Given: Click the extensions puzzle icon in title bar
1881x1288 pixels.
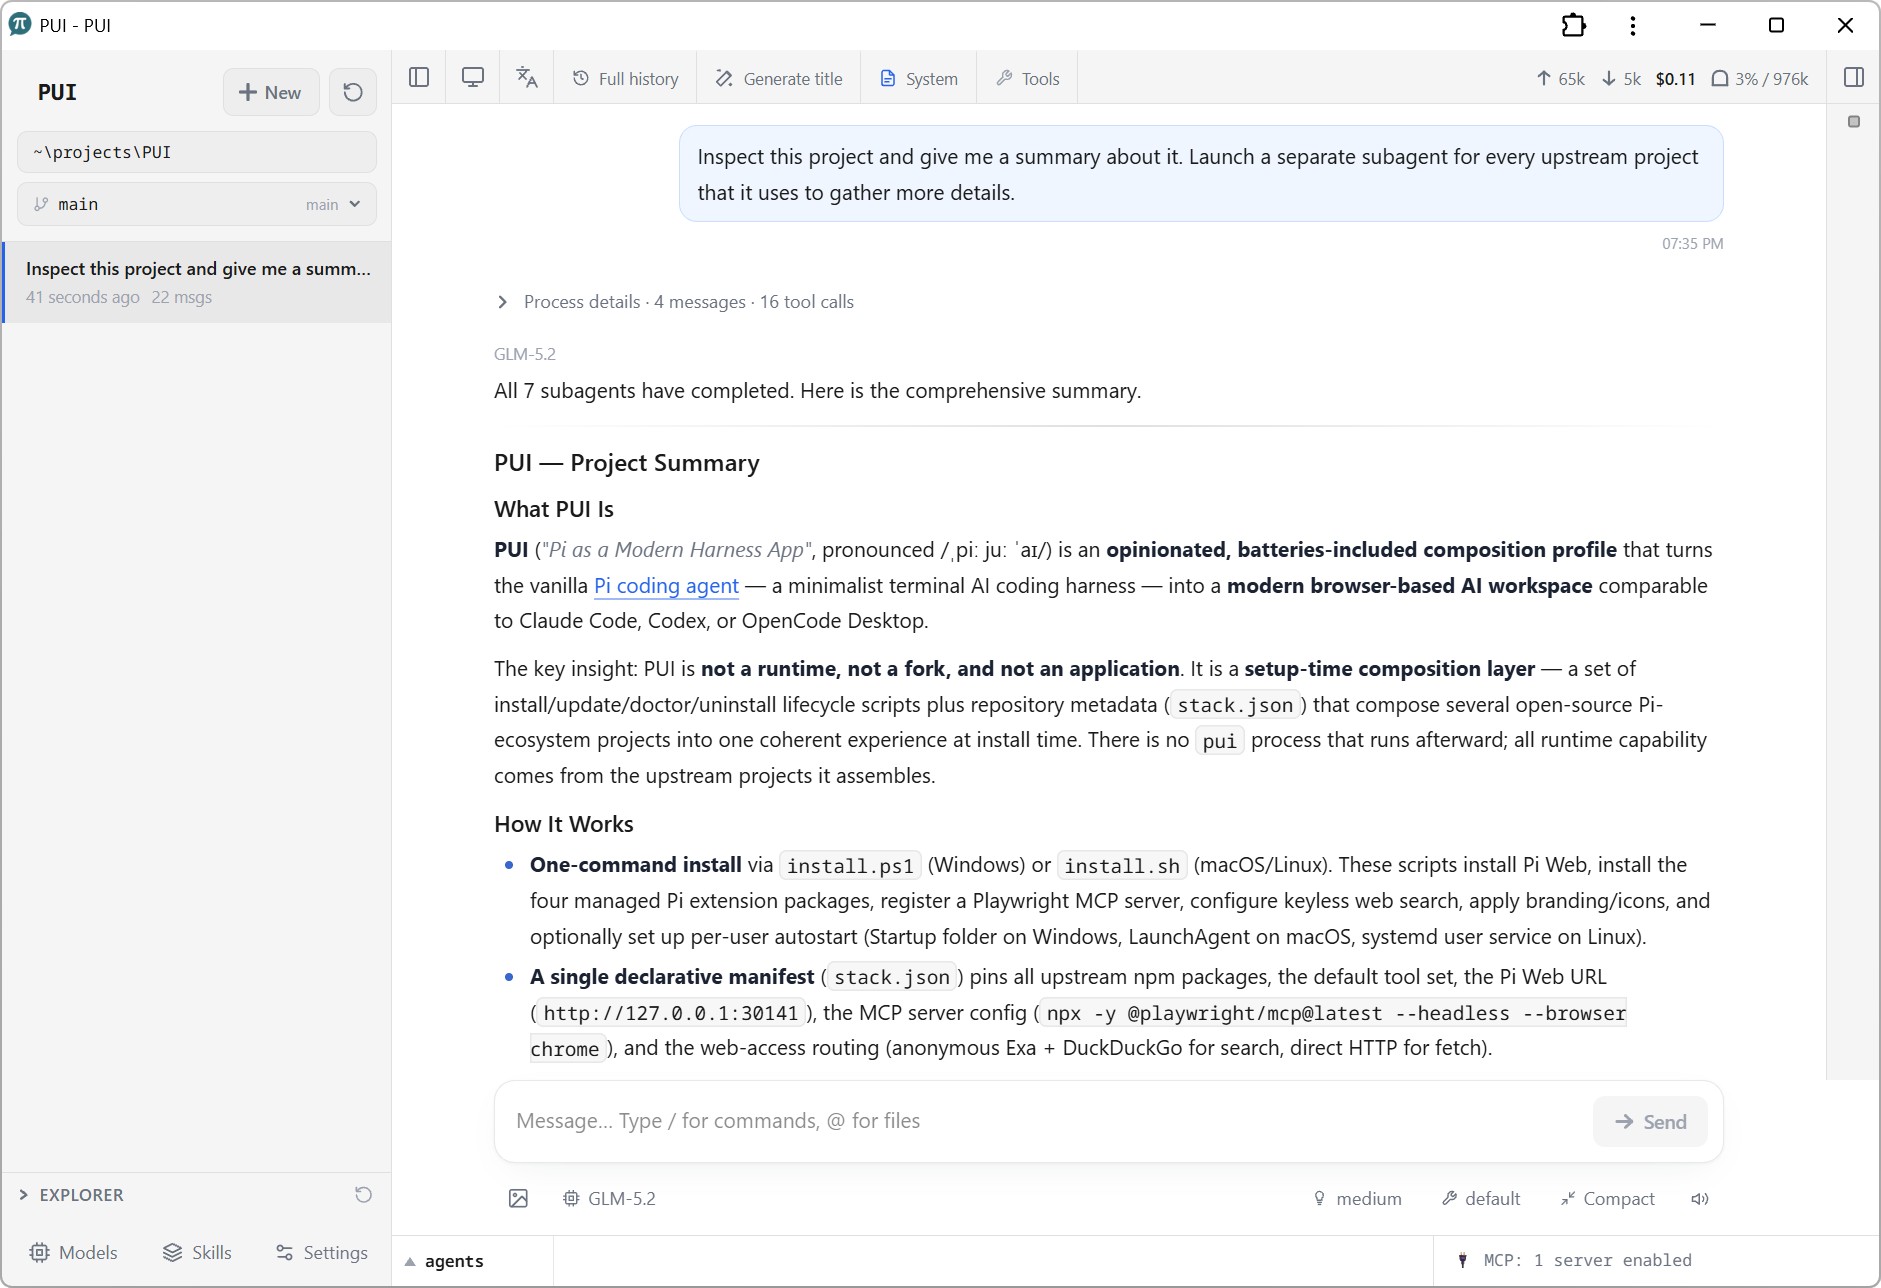Looking at the screenshot, I should point(1574,25).
